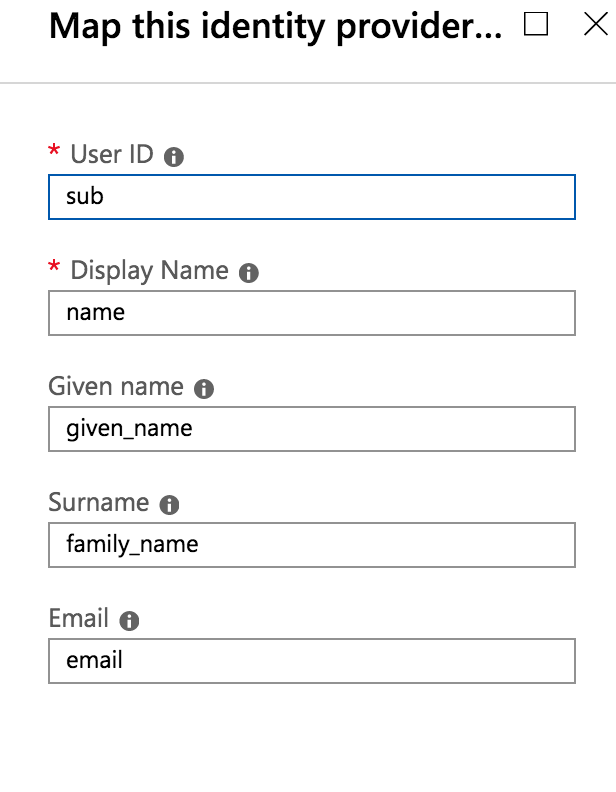Click the red asterisk beside User ID
The image size is (616, 792).
pos(54,151)
